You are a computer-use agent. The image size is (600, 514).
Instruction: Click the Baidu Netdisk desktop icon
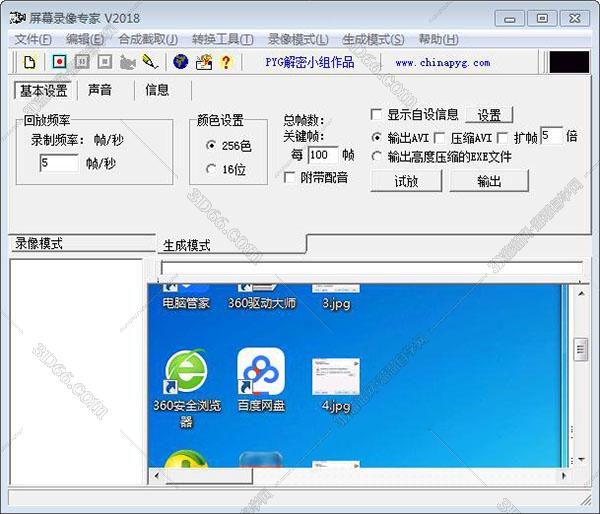coord(261,372)
